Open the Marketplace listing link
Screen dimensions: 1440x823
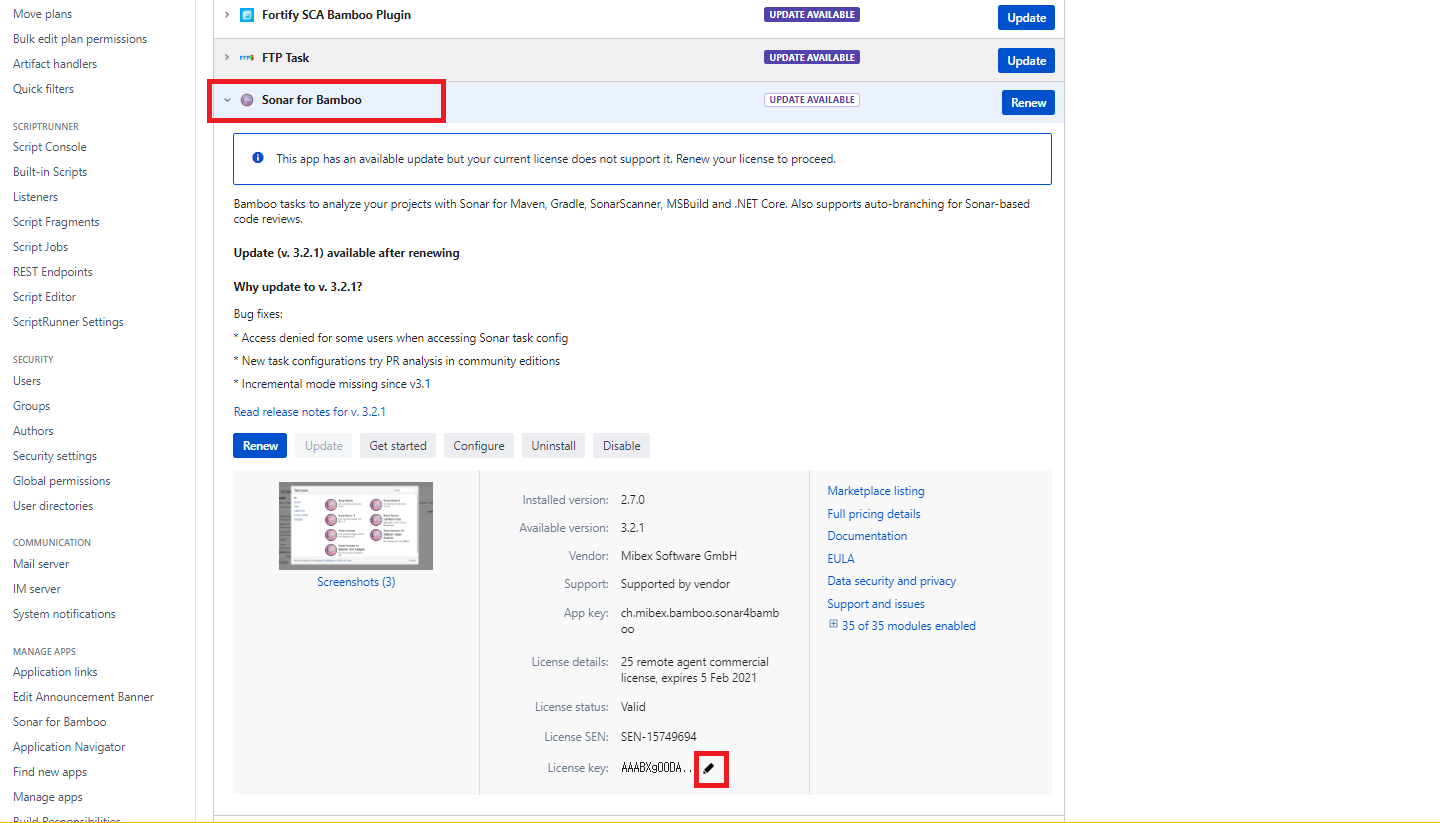coord(876,491)
